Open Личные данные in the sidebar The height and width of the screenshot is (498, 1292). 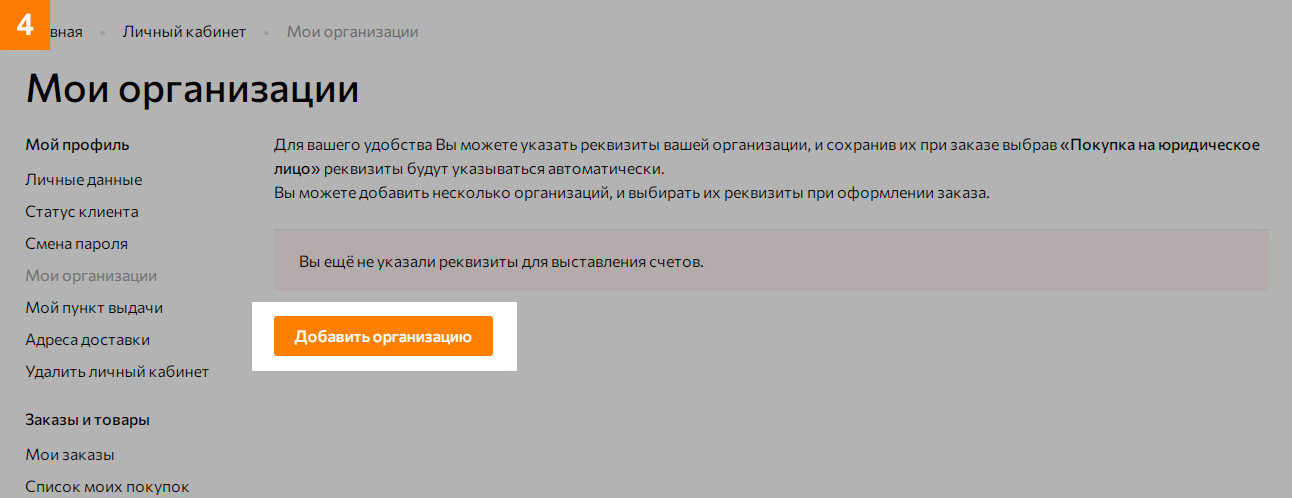pos(83,180)
